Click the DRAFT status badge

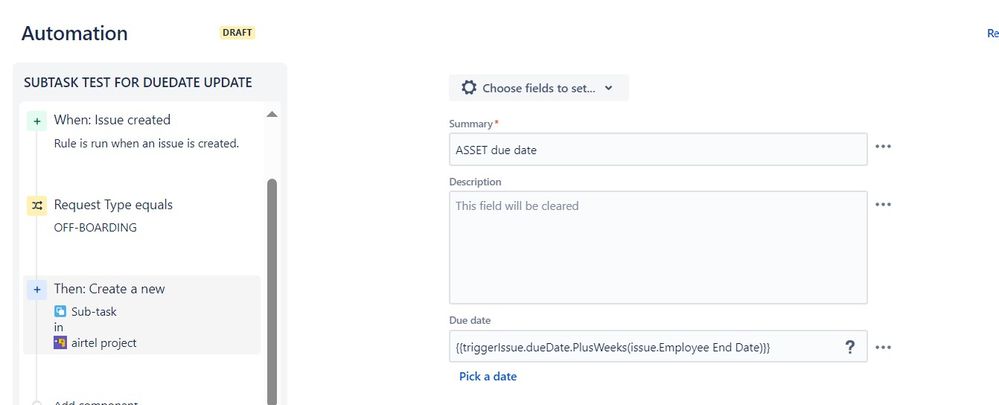[x=238, y=33]
